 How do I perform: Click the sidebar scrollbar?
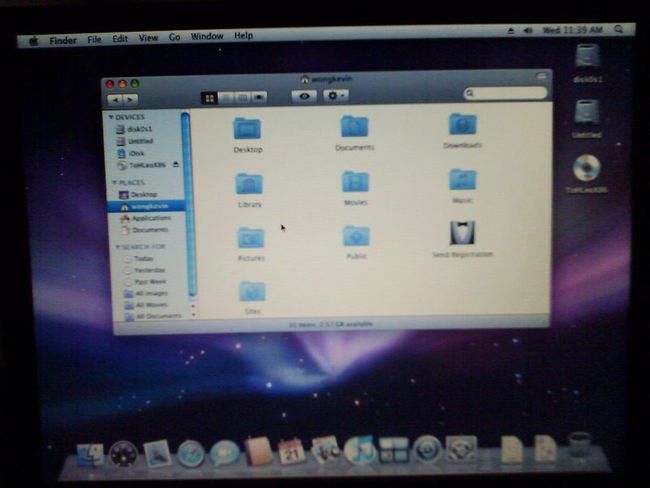pos(189,205)
